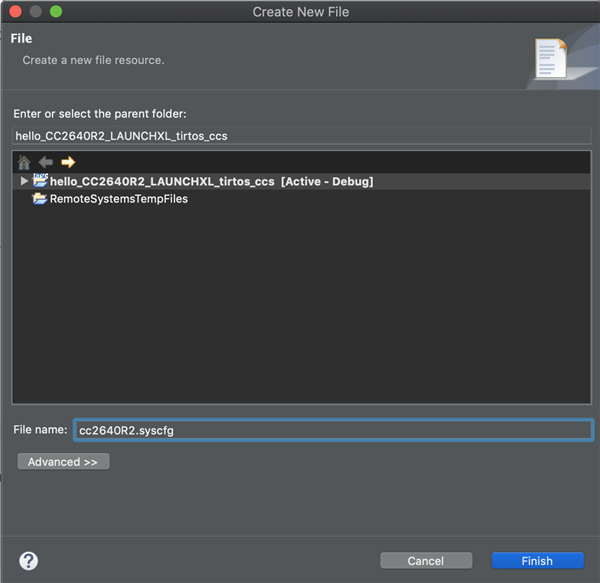Click the RemoteSystemsTempFiles folder icon
The width and height of the screenshot is (600, 583).
(39, 199)
